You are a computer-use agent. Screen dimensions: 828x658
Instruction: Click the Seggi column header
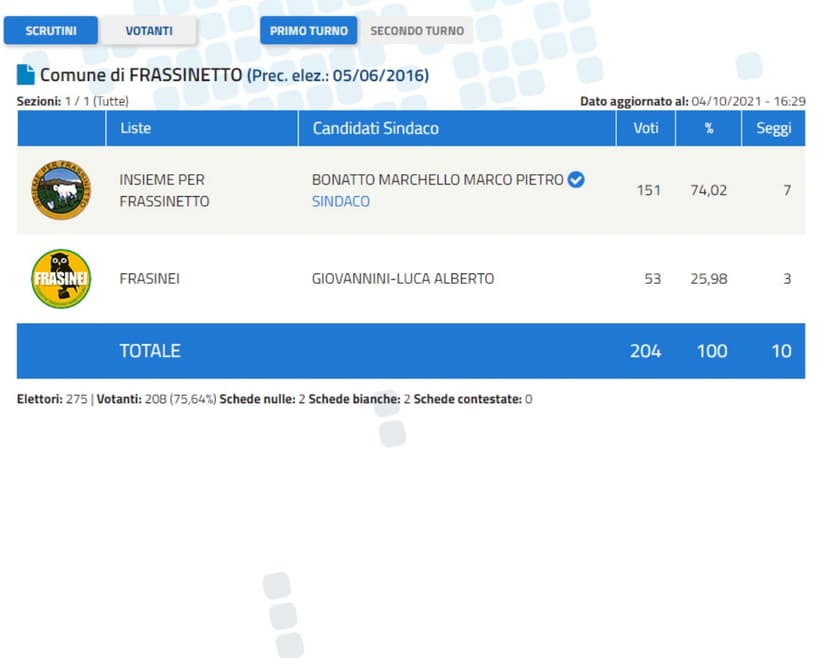point(773,128)
